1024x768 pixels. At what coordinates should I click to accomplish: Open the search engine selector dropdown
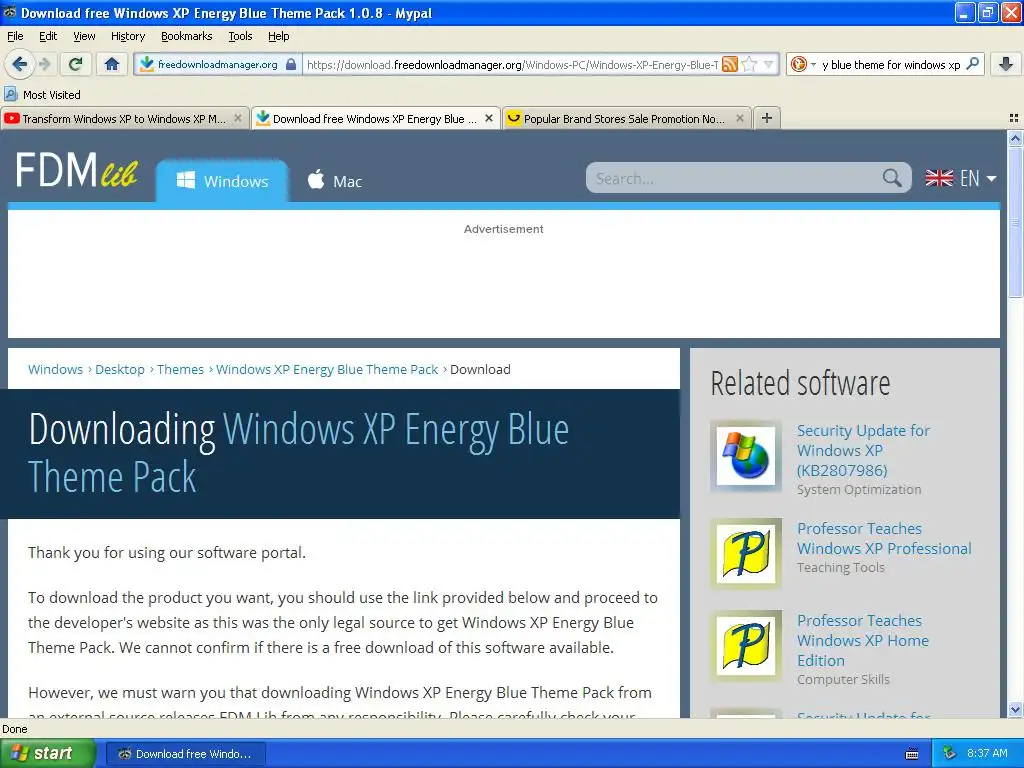pyautogui.click(x=803, y=64)
